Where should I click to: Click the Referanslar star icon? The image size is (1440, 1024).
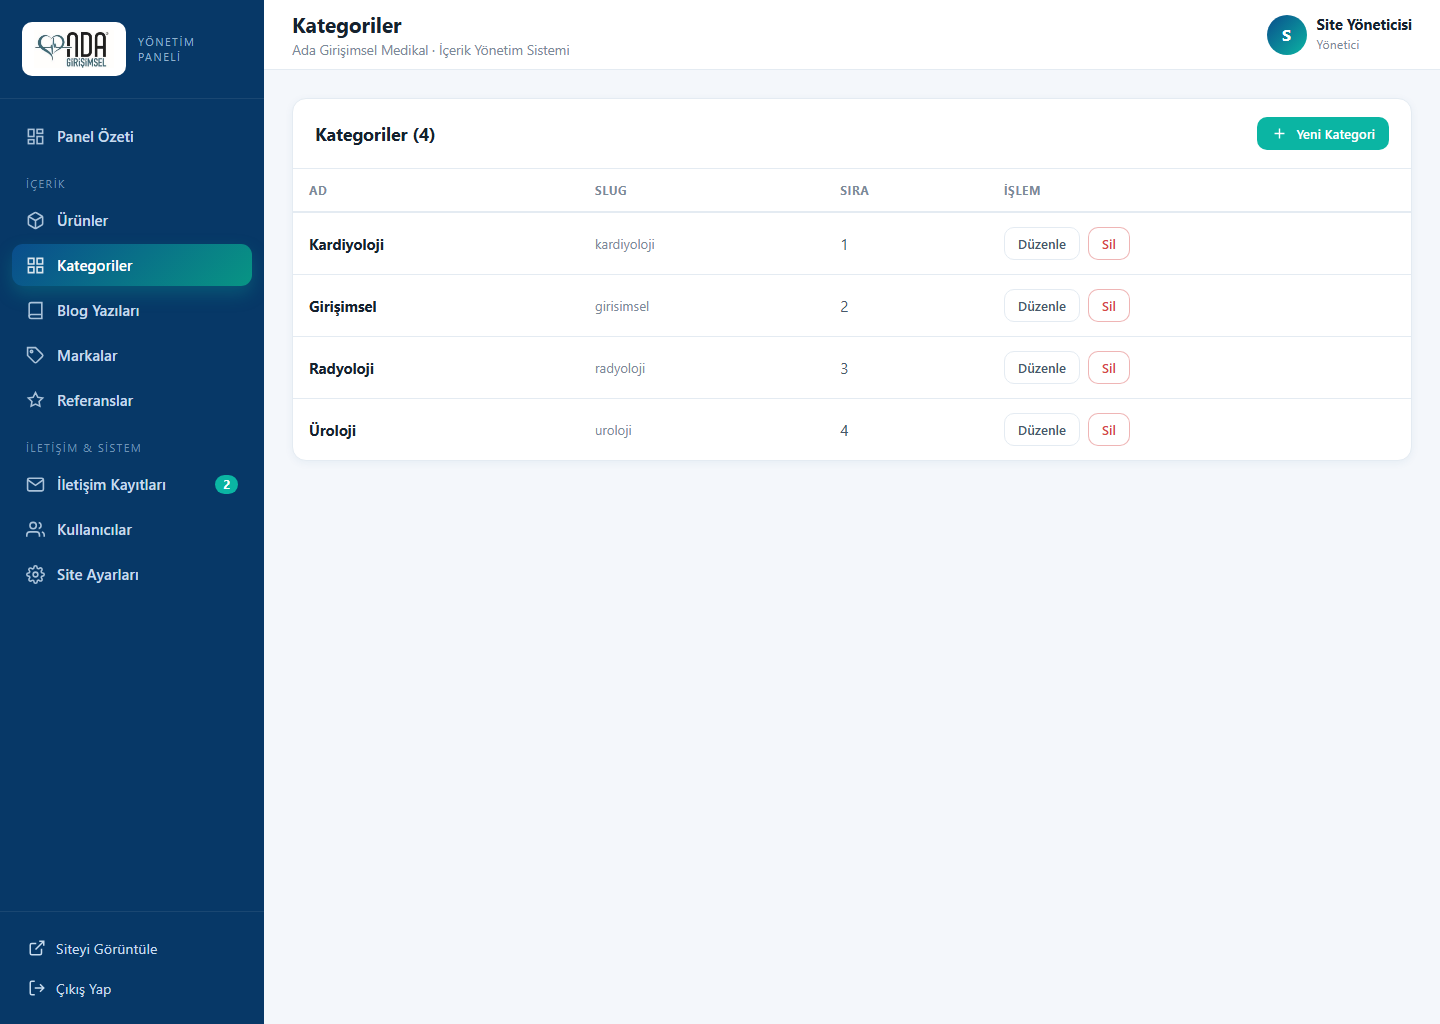pos(35,401)
